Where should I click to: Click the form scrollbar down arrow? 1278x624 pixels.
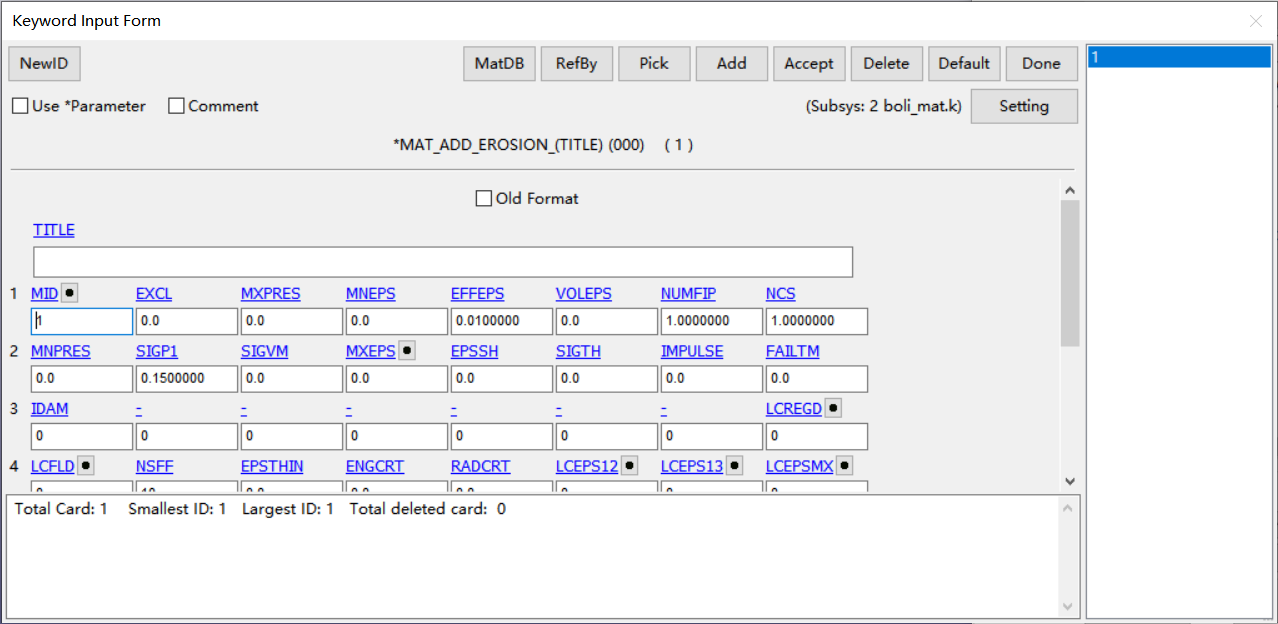click(1070, 482)
